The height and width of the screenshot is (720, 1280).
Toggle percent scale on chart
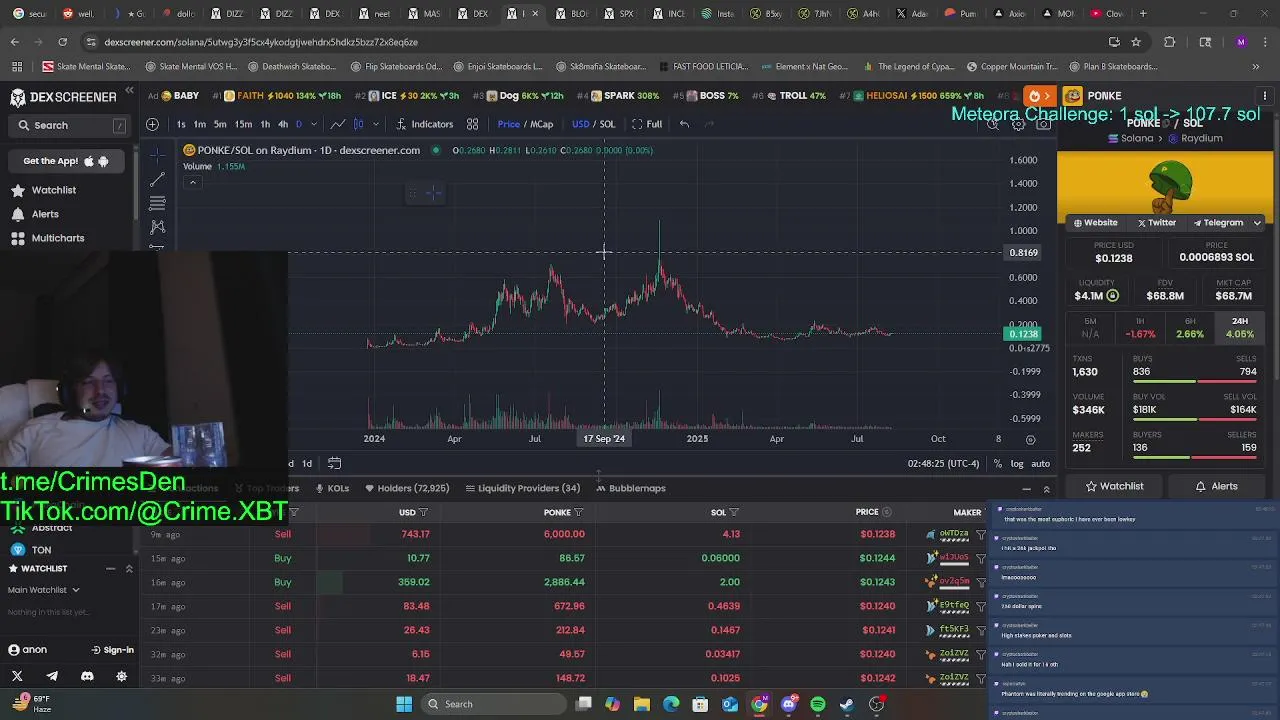[x=997, y=464]
